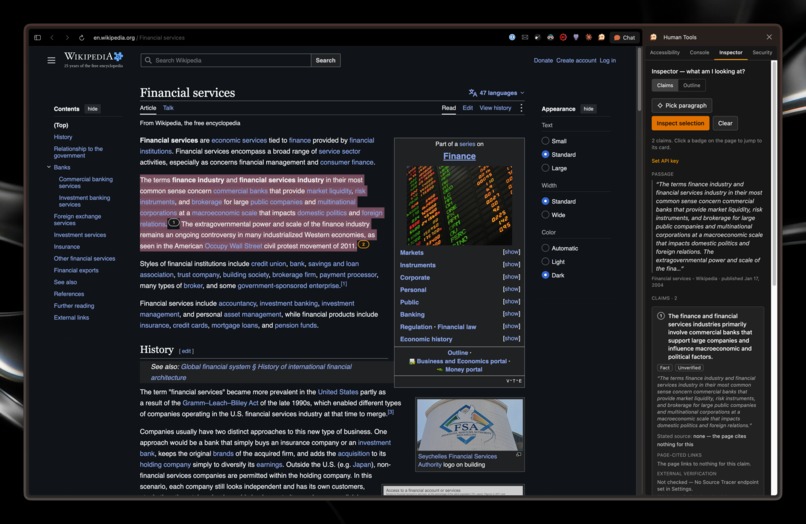Hide the Contents sidebar
The image size is (806, 524).
[x=93, y=109]
